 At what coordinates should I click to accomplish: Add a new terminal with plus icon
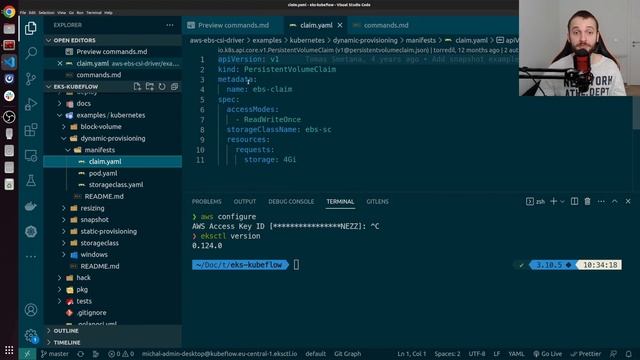pos(553,201)
